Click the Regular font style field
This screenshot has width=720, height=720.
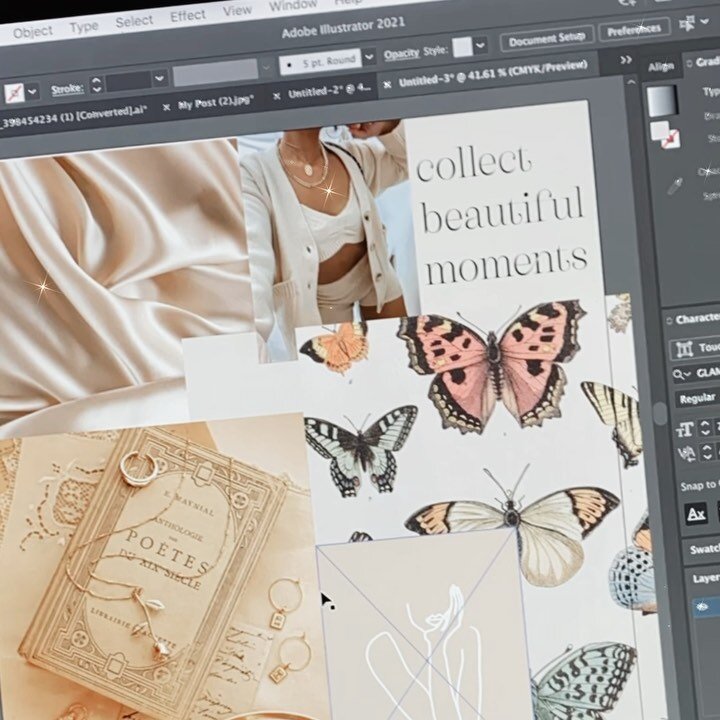698,398
